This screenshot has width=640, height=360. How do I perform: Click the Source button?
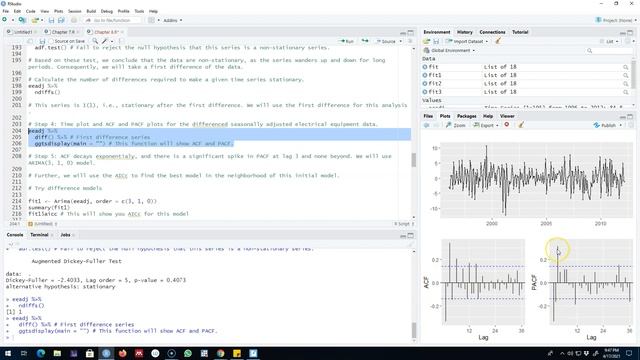(386, 41)
